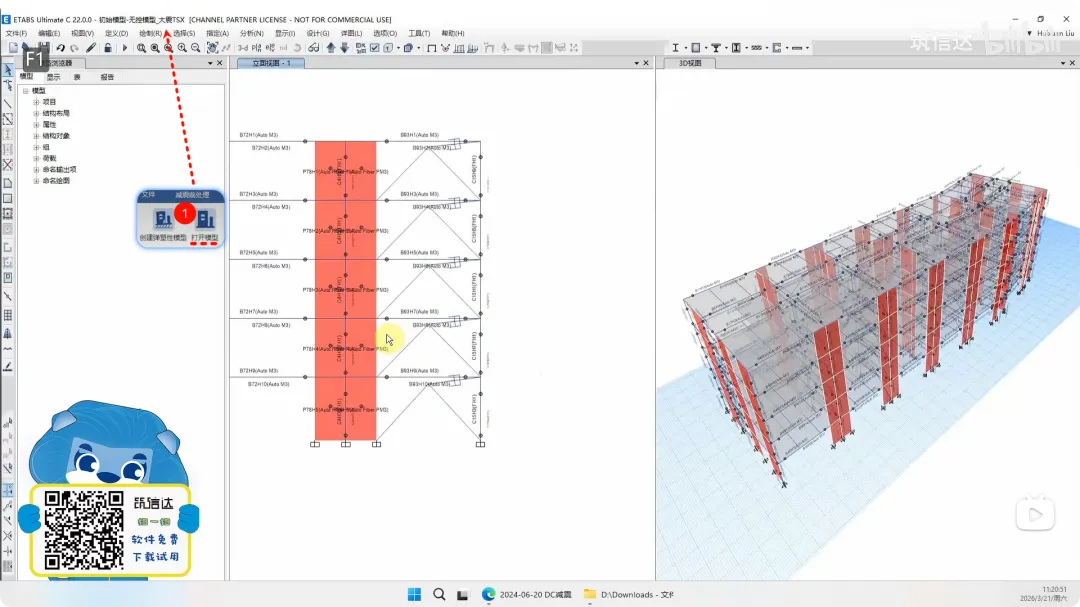Open D:\Downloads folder taskbar item
This screenshot has width=1080, height=607.
coord(628,594)
